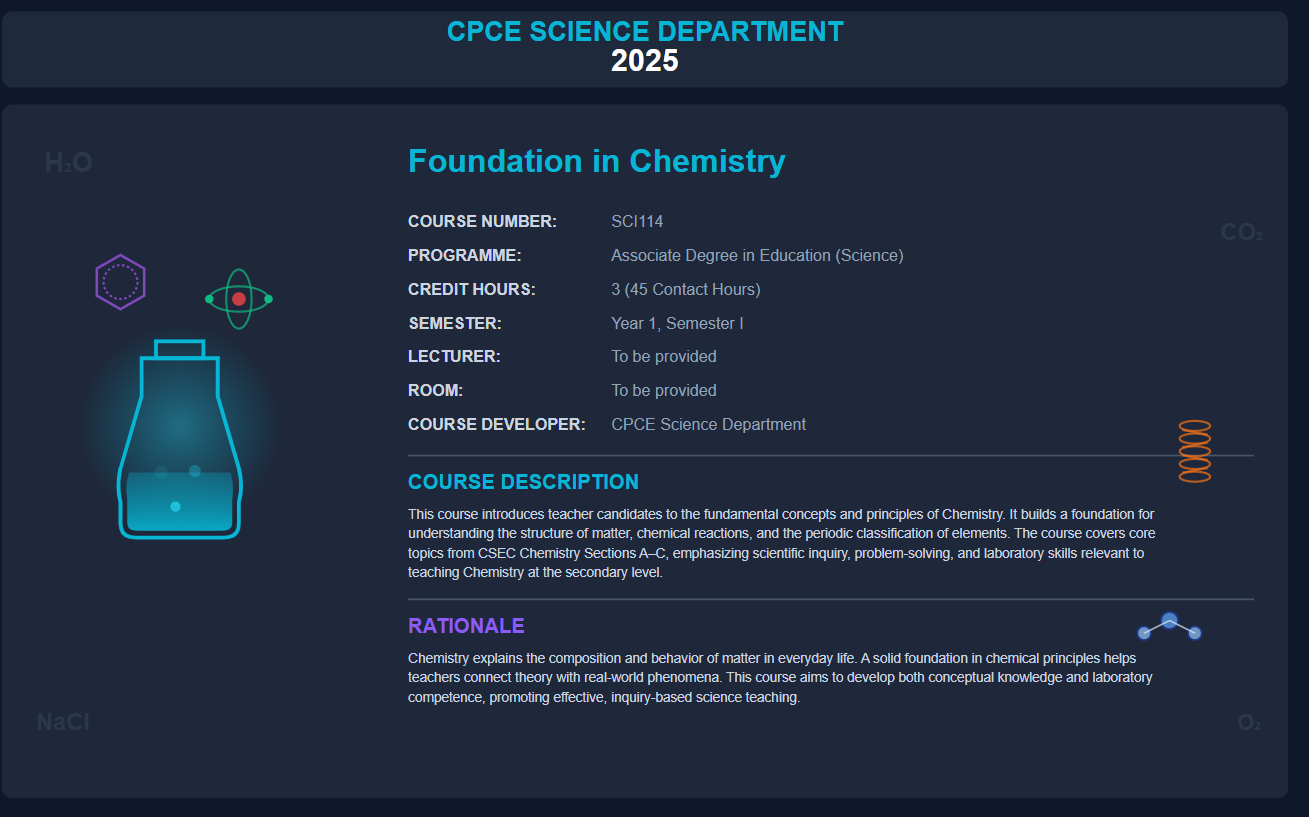Click the Course Description section heading
The width and height of the screenshot is (1309, 817).
[523, 482]
